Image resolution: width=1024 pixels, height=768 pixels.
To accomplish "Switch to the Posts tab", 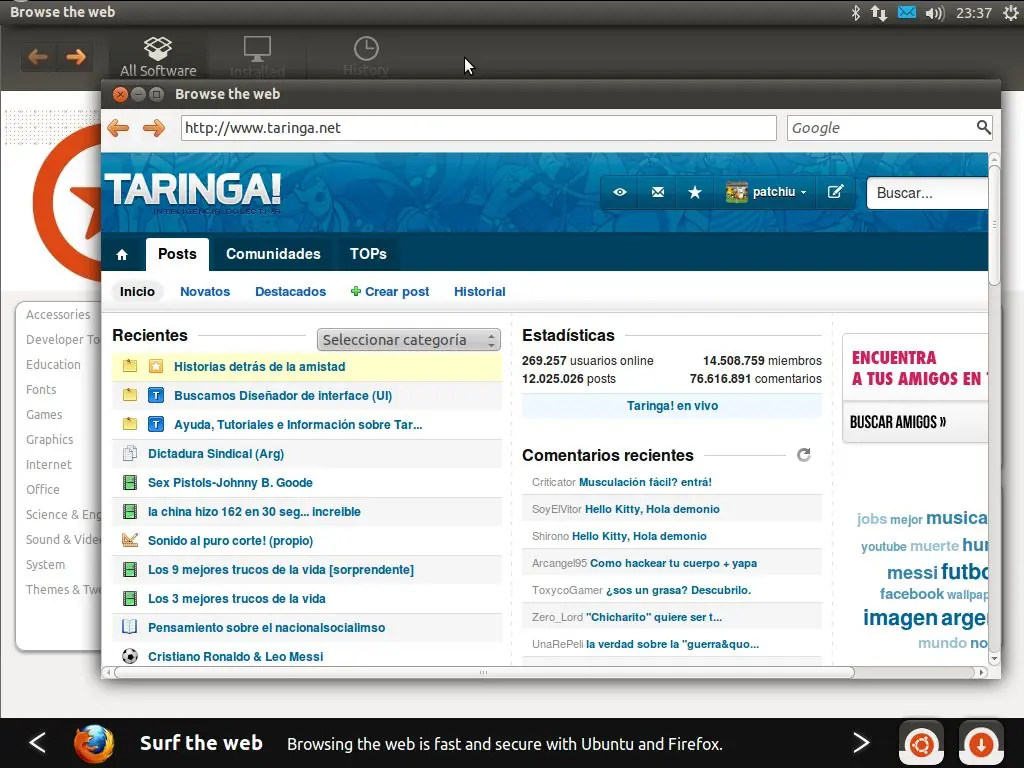I will (x=177, y=254).
